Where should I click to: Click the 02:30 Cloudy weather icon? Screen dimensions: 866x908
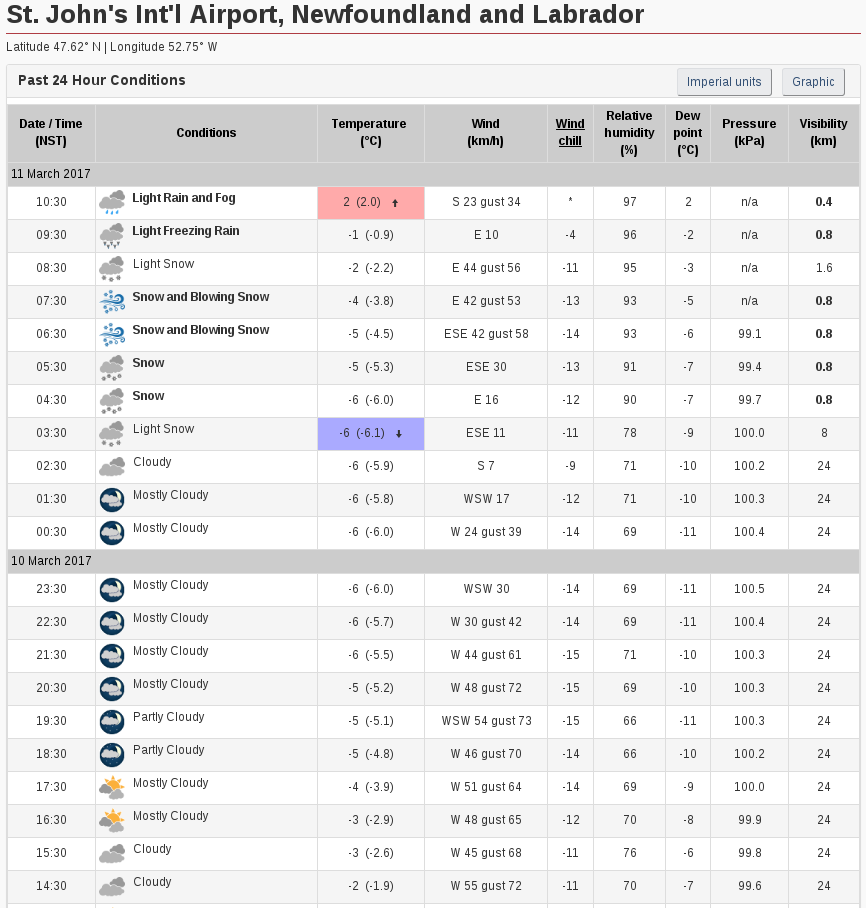112,467
